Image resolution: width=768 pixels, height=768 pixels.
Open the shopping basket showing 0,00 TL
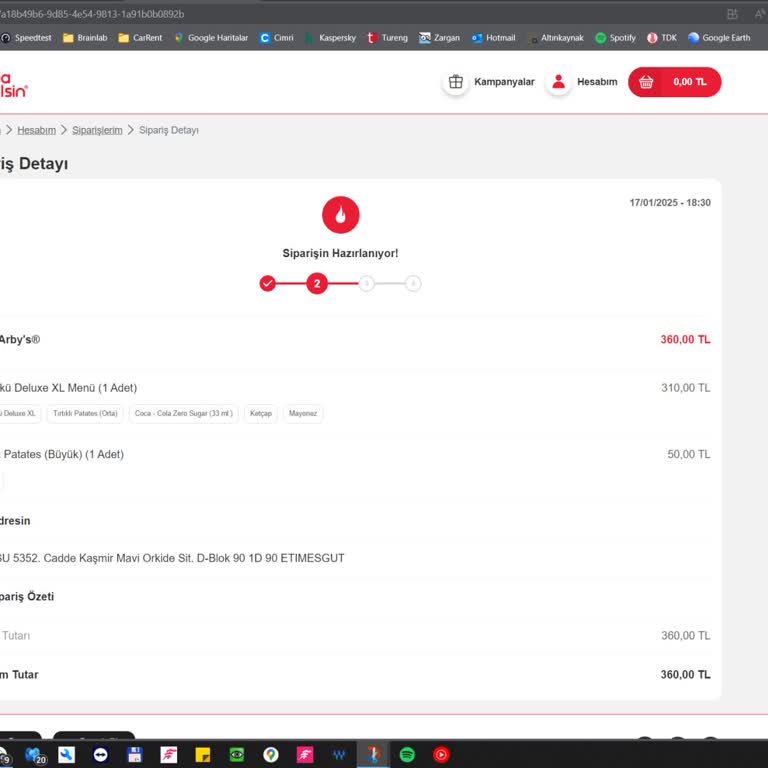[x=674, y=82]
